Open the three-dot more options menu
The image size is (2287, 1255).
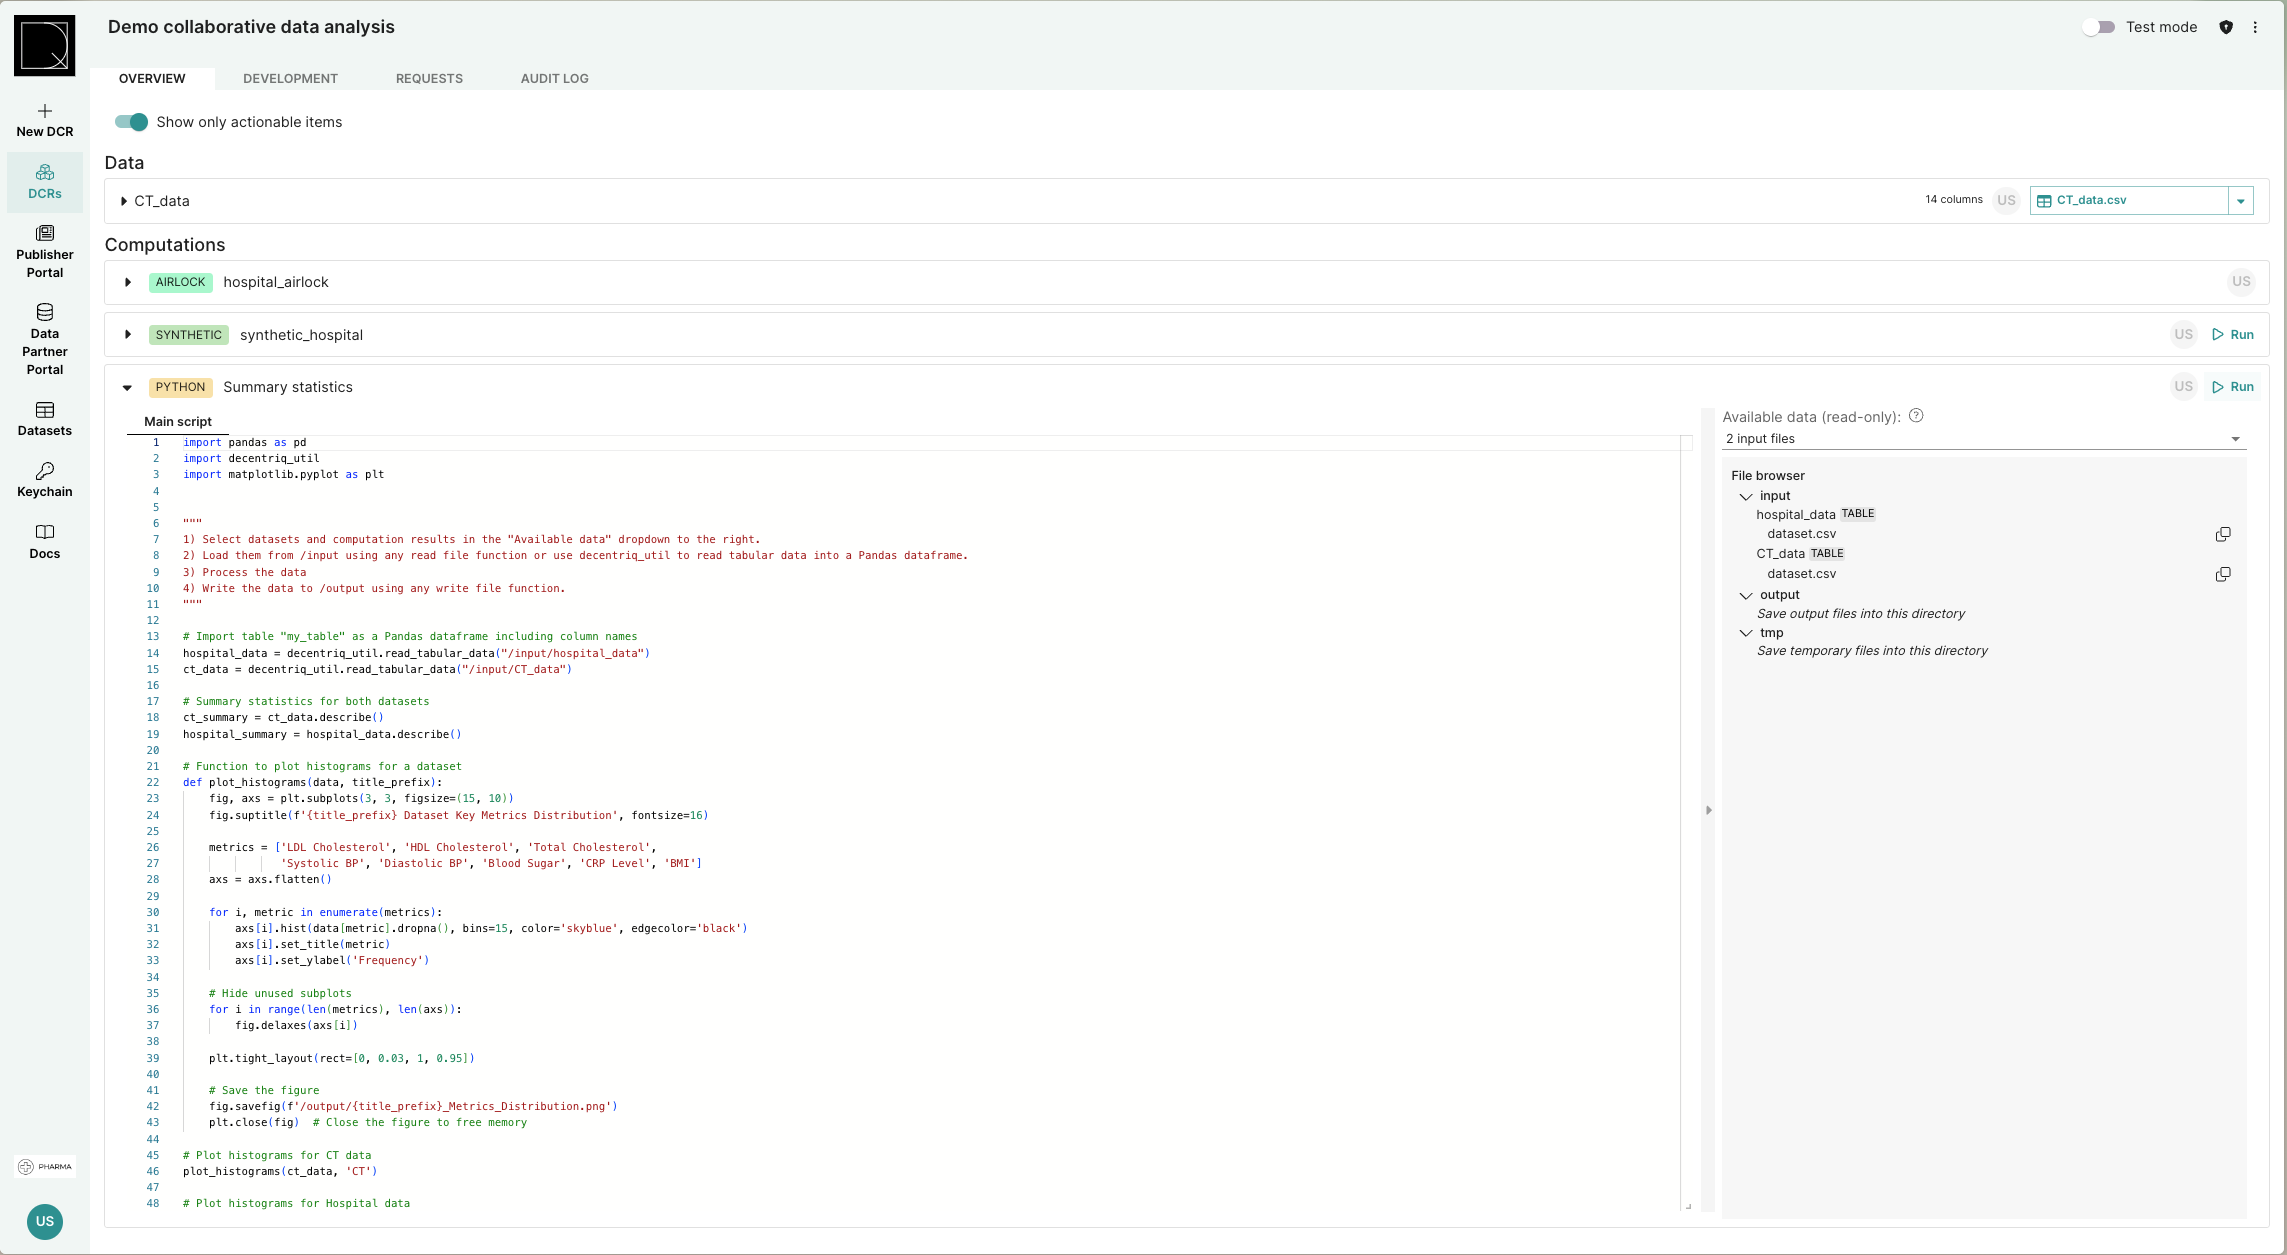click(x=2255, y=27)
